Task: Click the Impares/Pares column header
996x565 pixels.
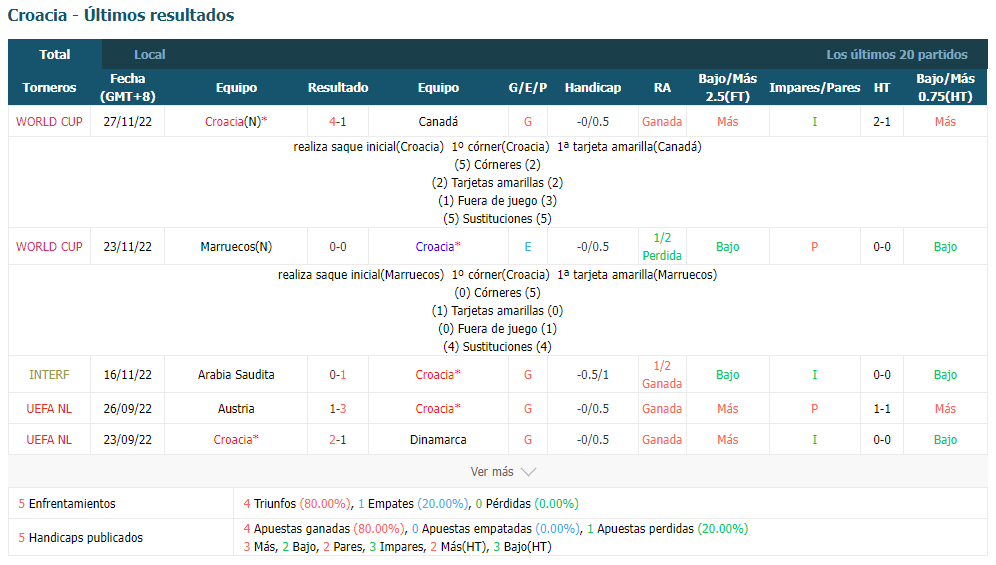Action: click(x=814, y=88)
